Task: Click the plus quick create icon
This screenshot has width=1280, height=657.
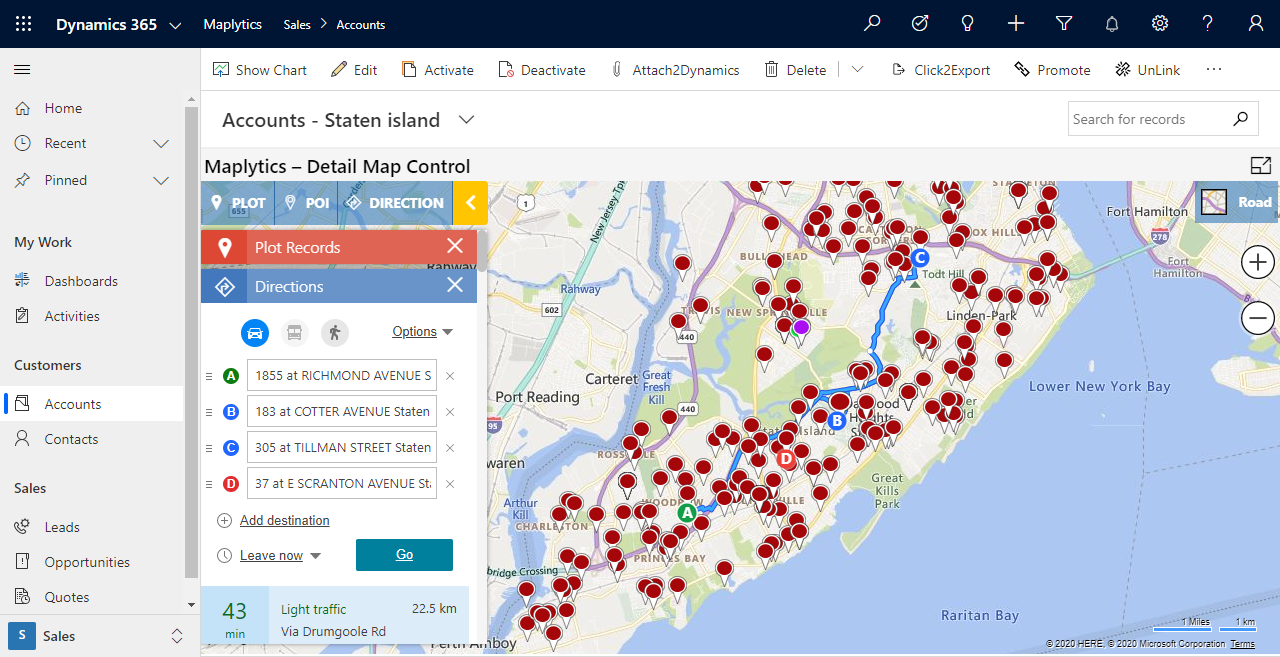Action: [x=1016, y=24]
